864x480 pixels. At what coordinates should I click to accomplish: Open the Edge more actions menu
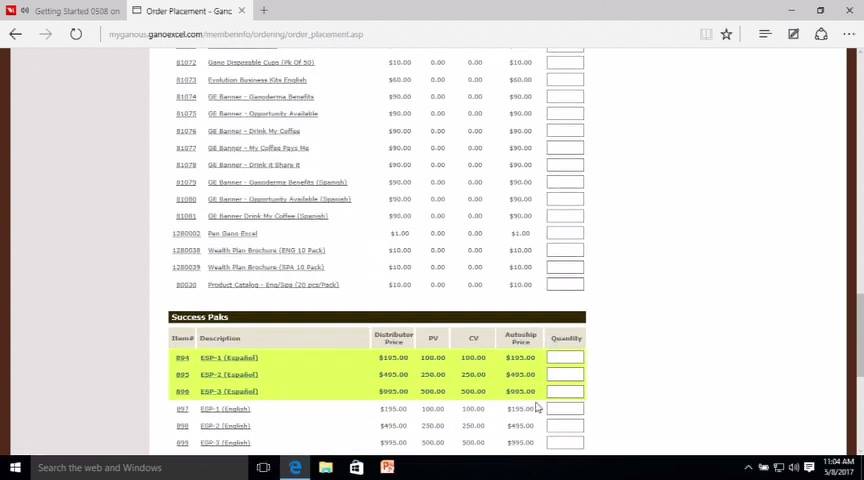pos(849,34)
